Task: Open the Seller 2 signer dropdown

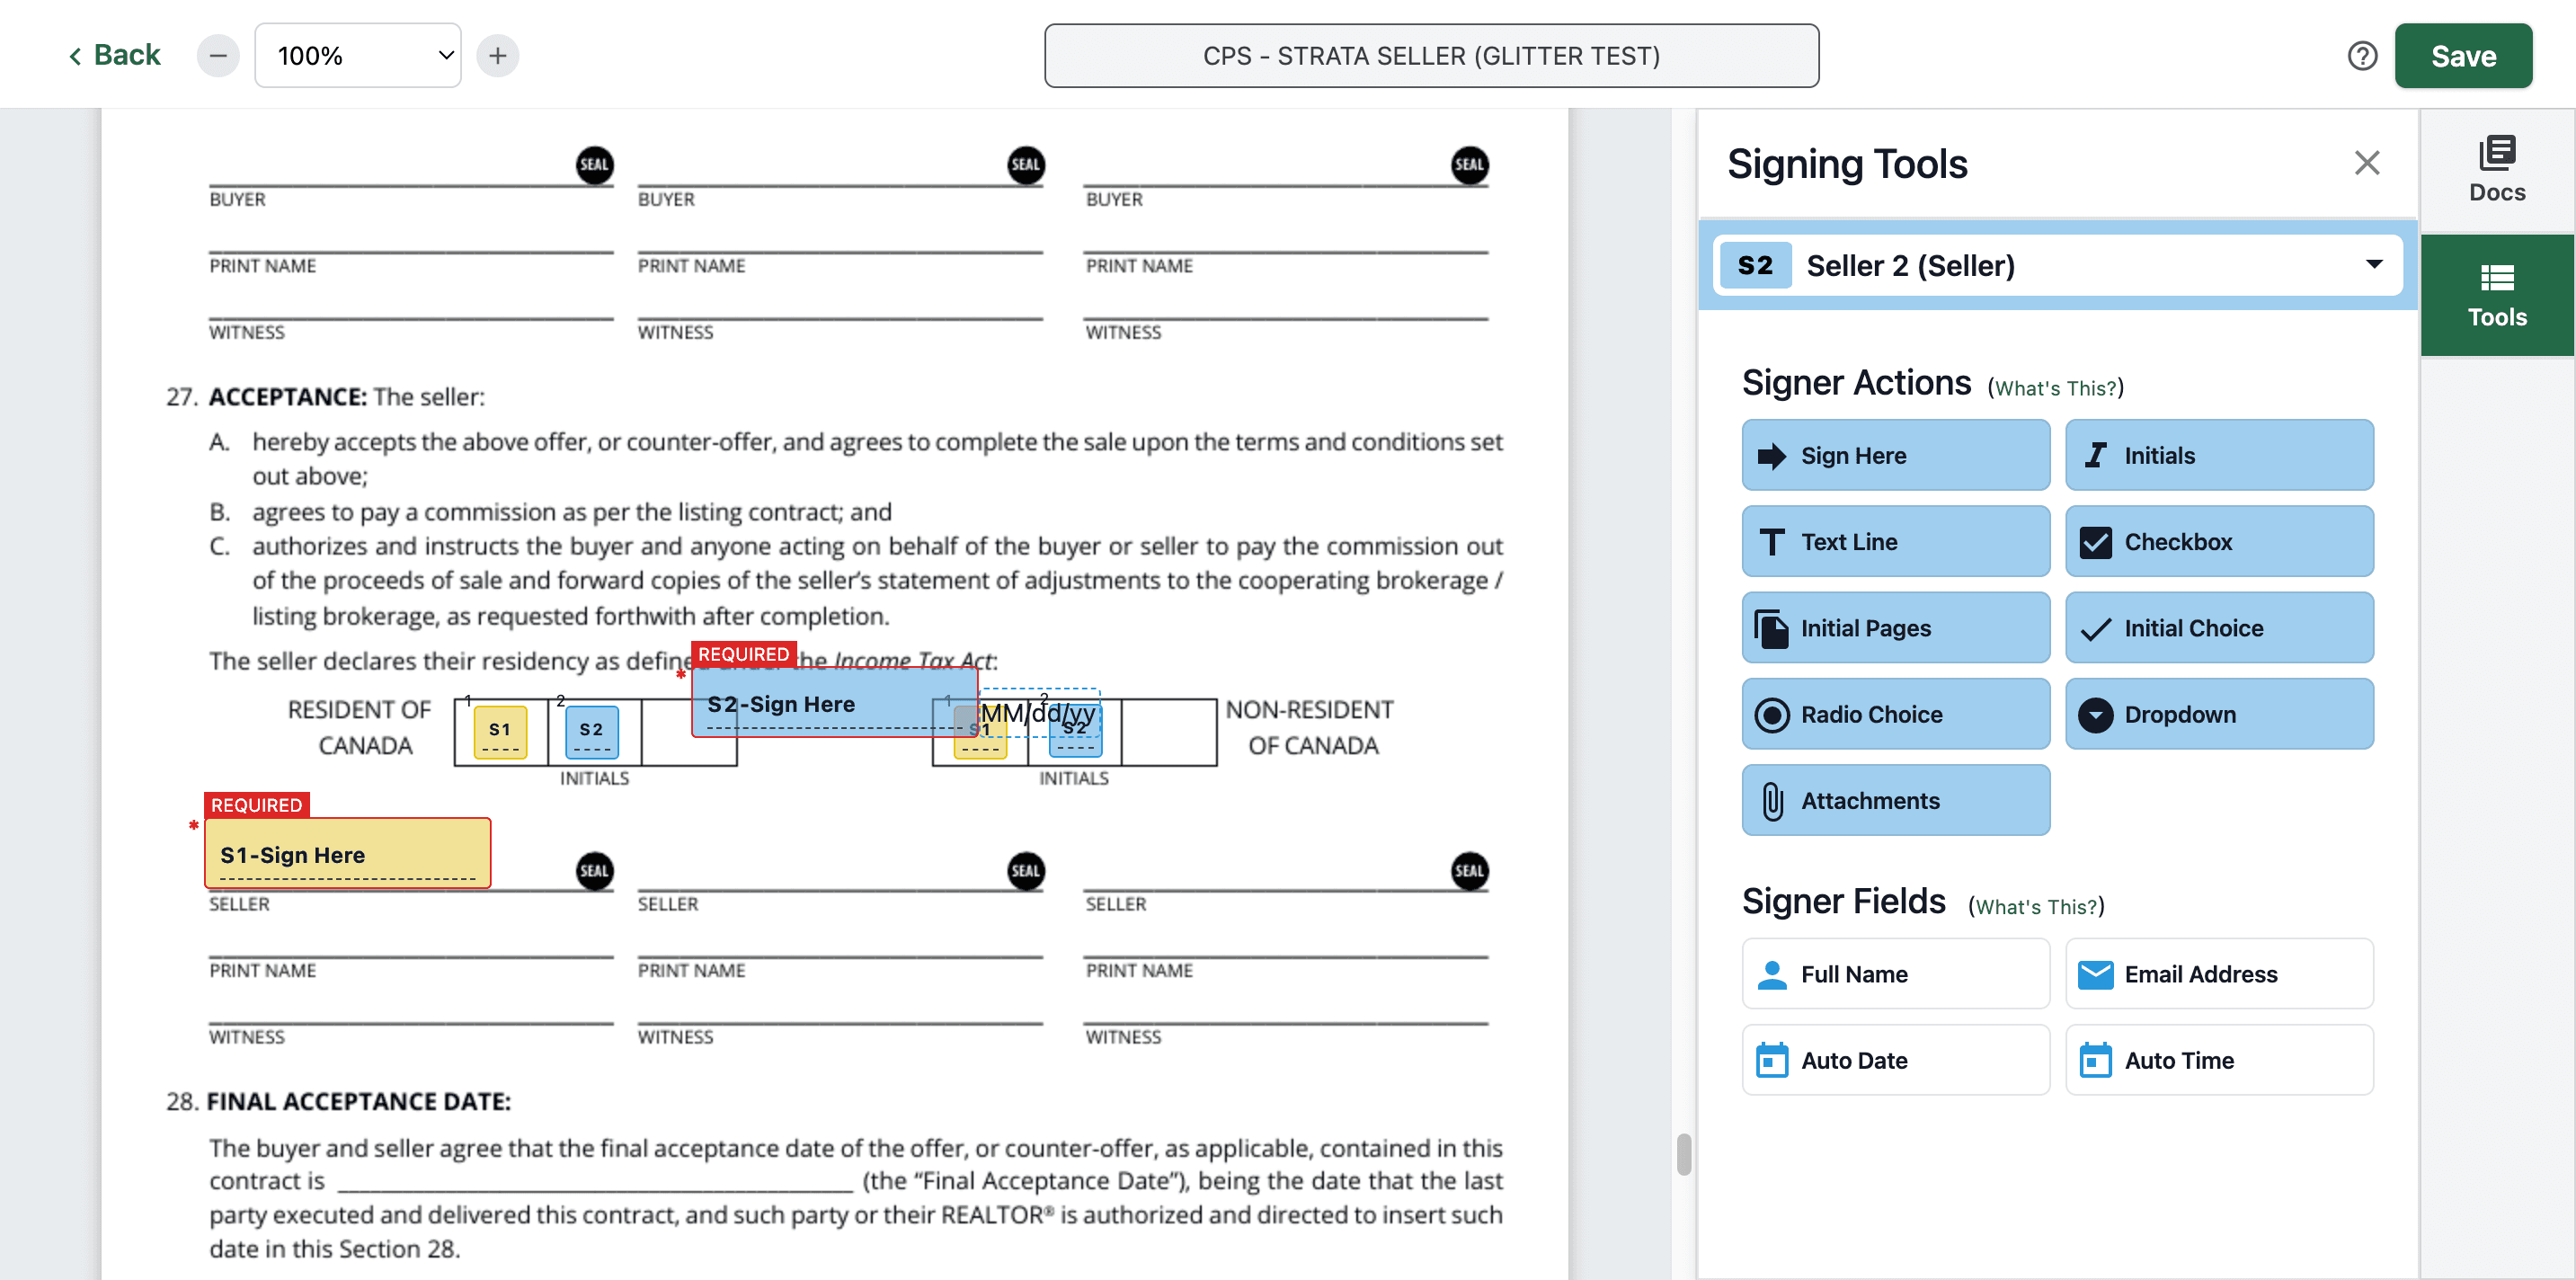Action: pyautogui.click(x=2058, y=265)
